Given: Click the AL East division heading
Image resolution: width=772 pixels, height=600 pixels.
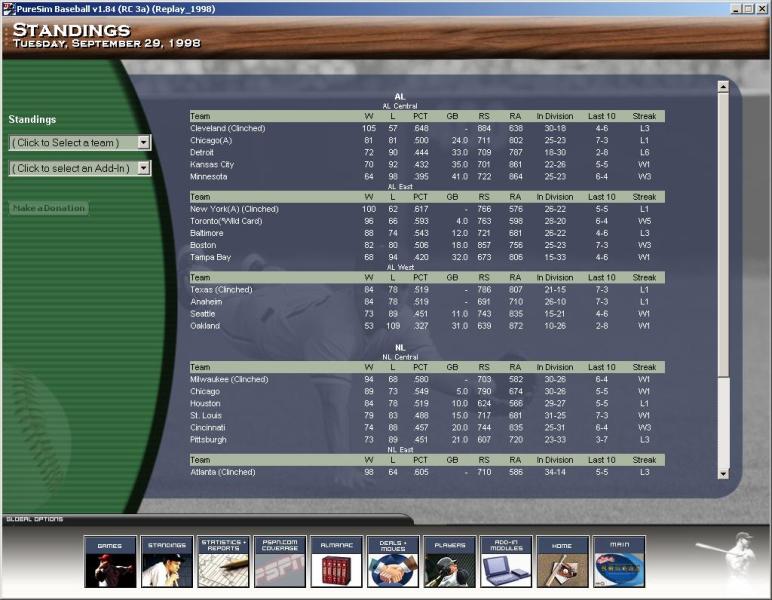Looking at the screenshot, I should pos(400,187).
